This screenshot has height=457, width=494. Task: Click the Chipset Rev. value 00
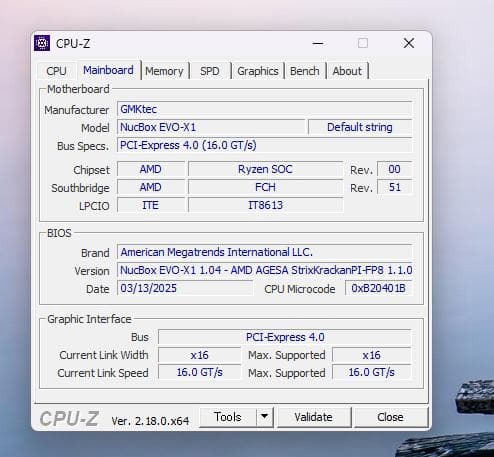pyautogui.click(x=395, y=169)
